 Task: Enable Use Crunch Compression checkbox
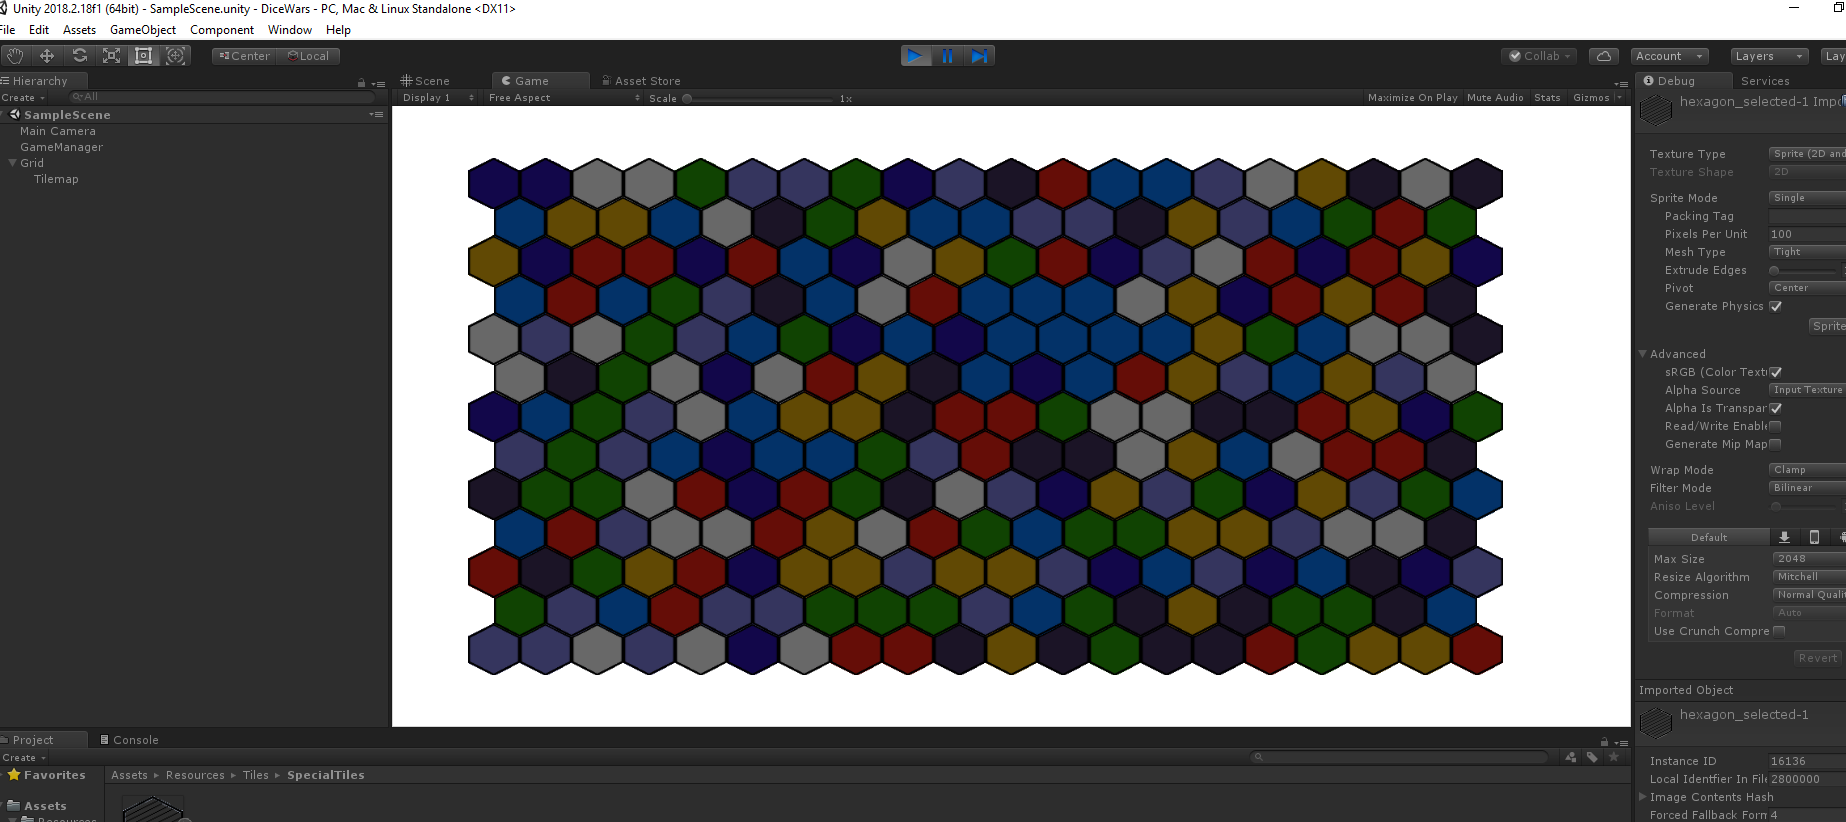[x=1779, y=631]
